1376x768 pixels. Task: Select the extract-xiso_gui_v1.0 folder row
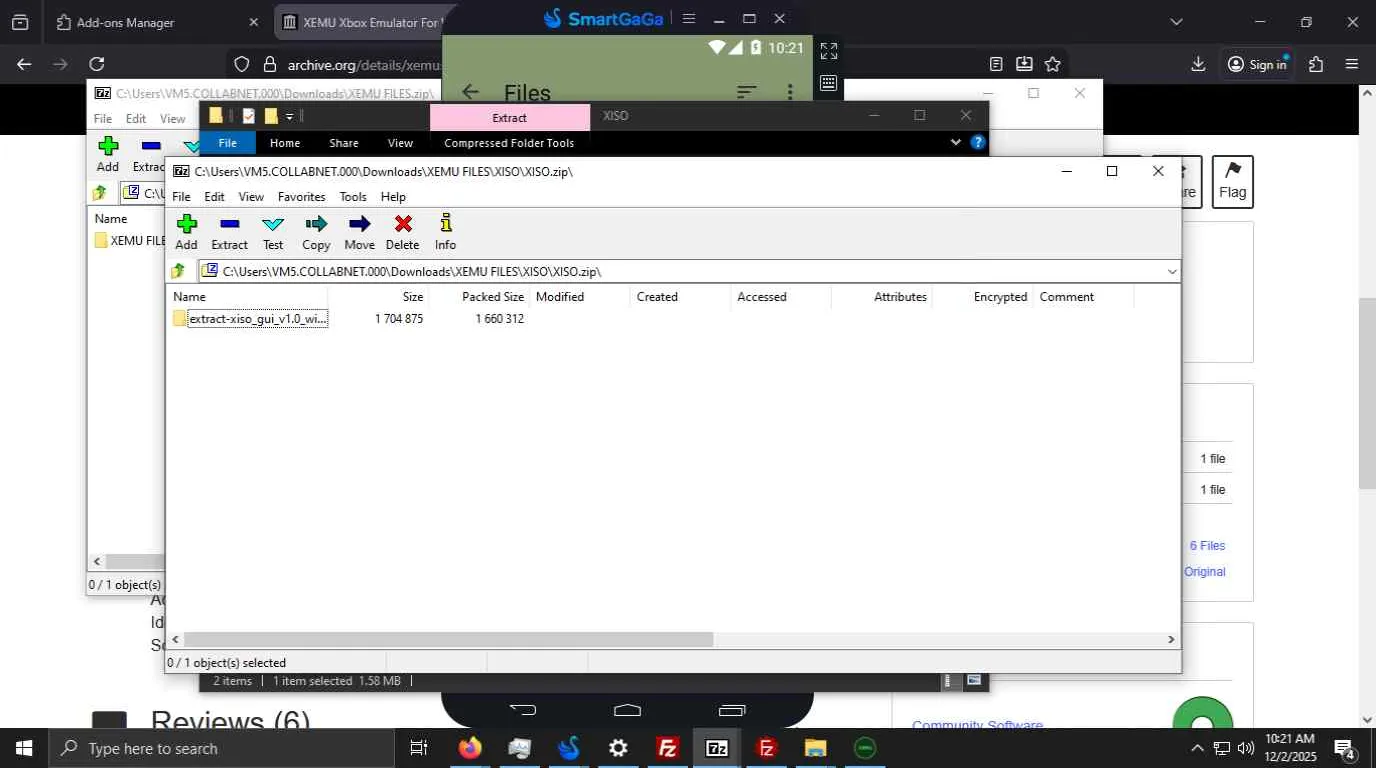(250, 319)
